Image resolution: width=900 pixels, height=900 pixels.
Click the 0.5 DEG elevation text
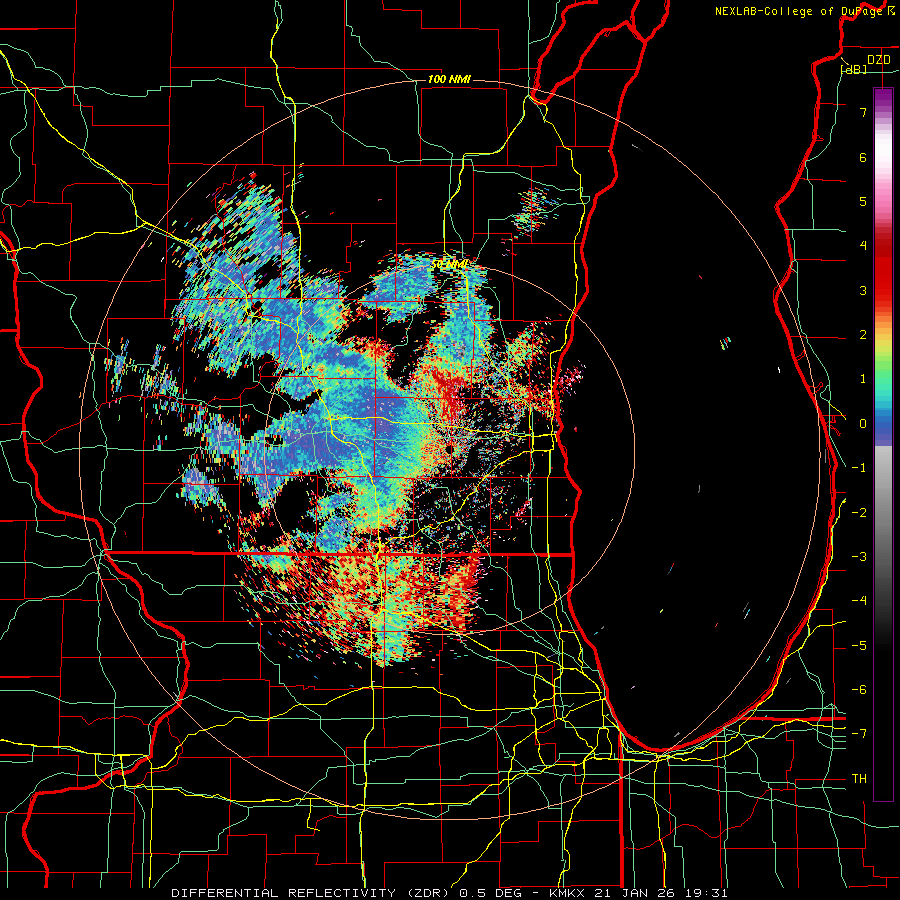(x=490, y=893)
